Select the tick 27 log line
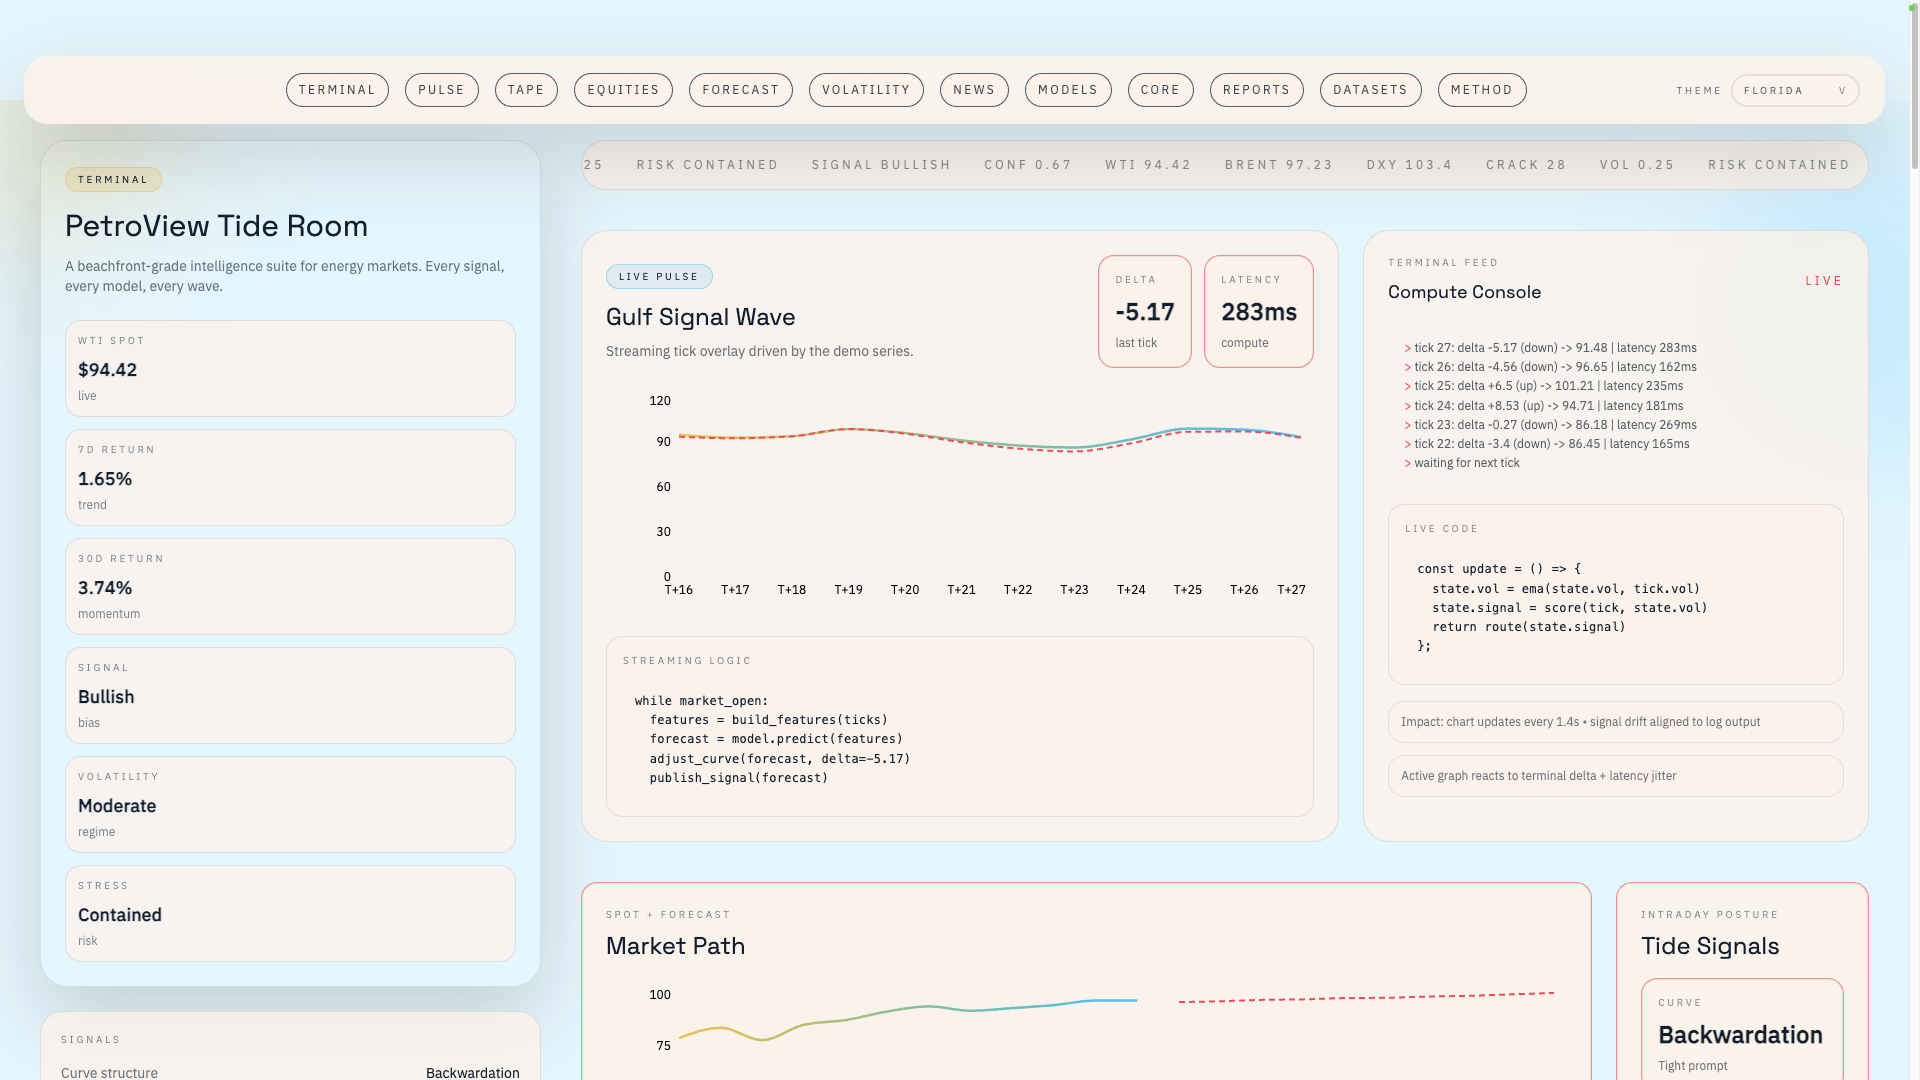 (1550, 348)
